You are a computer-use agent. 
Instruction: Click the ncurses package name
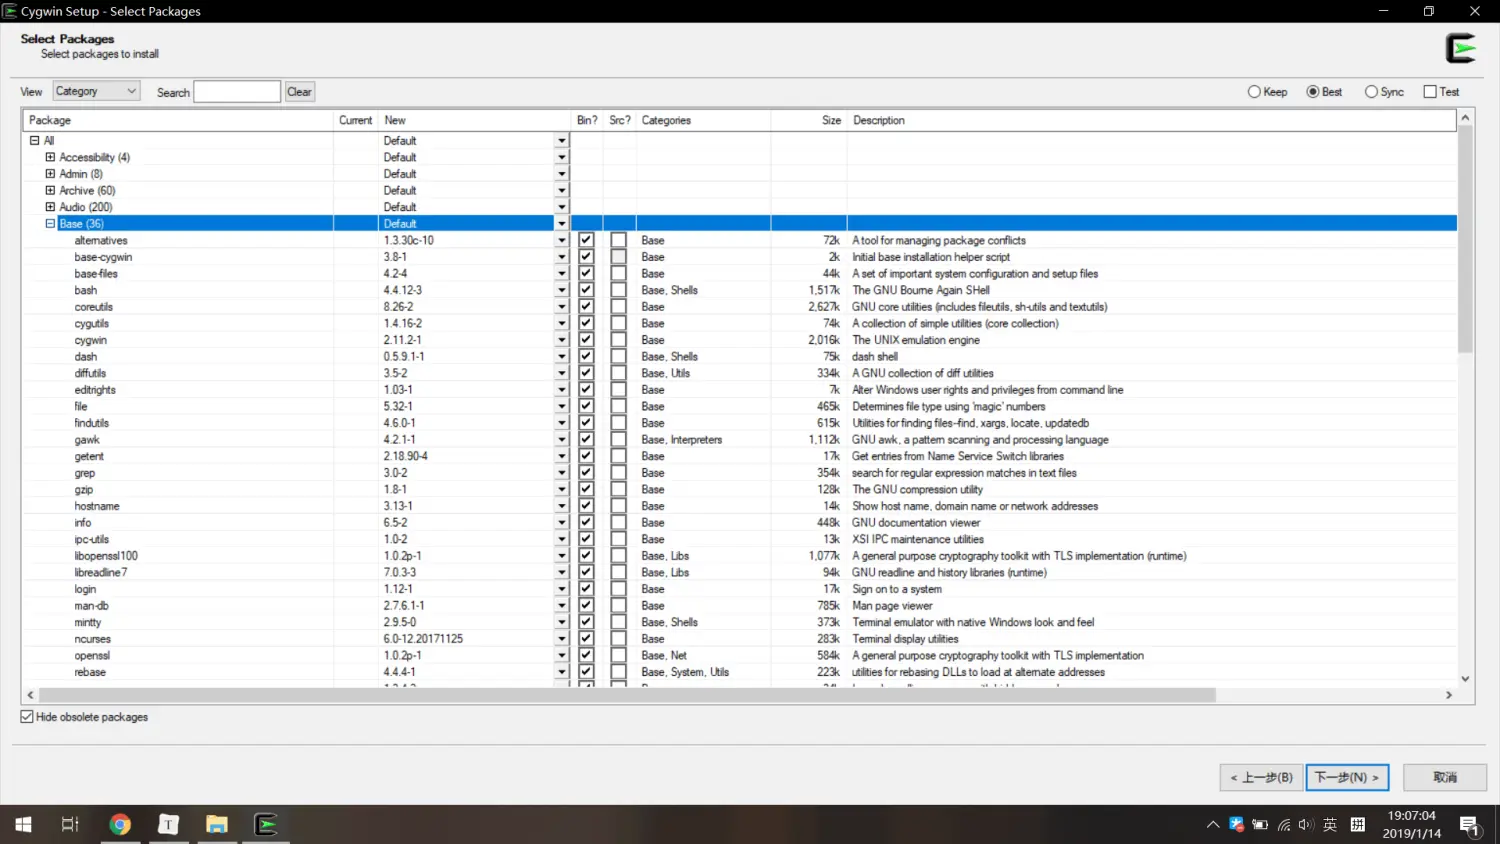point(92,639)
